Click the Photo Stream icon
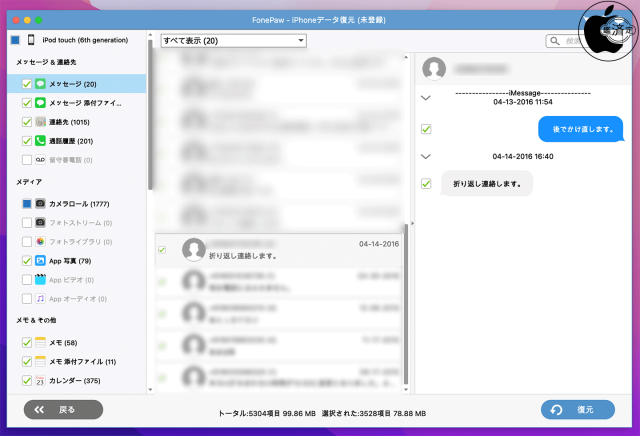Image resolution: width=640 pixels, height=436 pixels. click(x=40, y=222)
